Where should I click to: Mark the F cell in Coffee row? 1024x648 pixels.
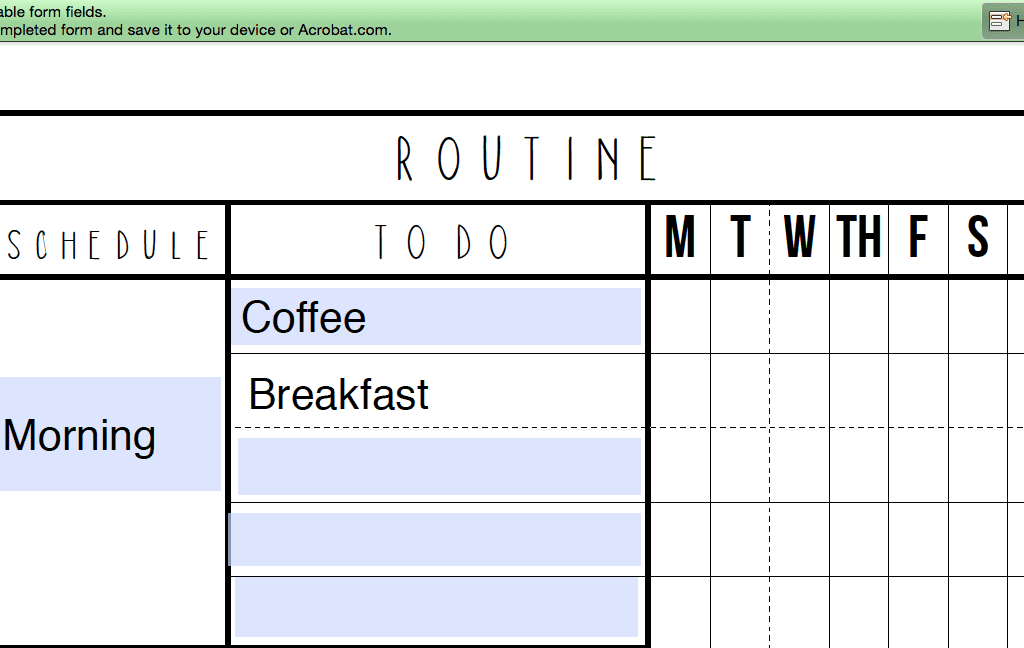918,317
